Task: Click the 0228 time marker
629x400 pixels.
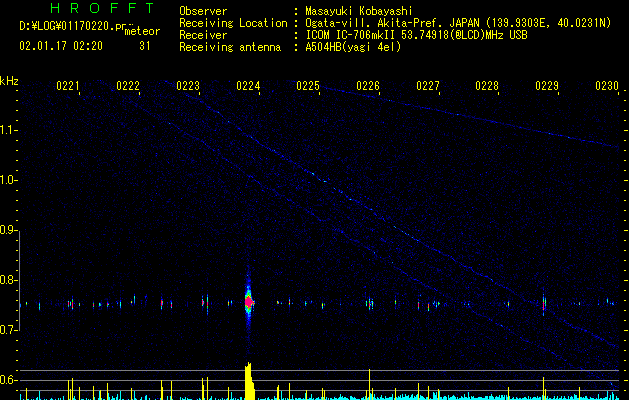Action: coord(487,86)
